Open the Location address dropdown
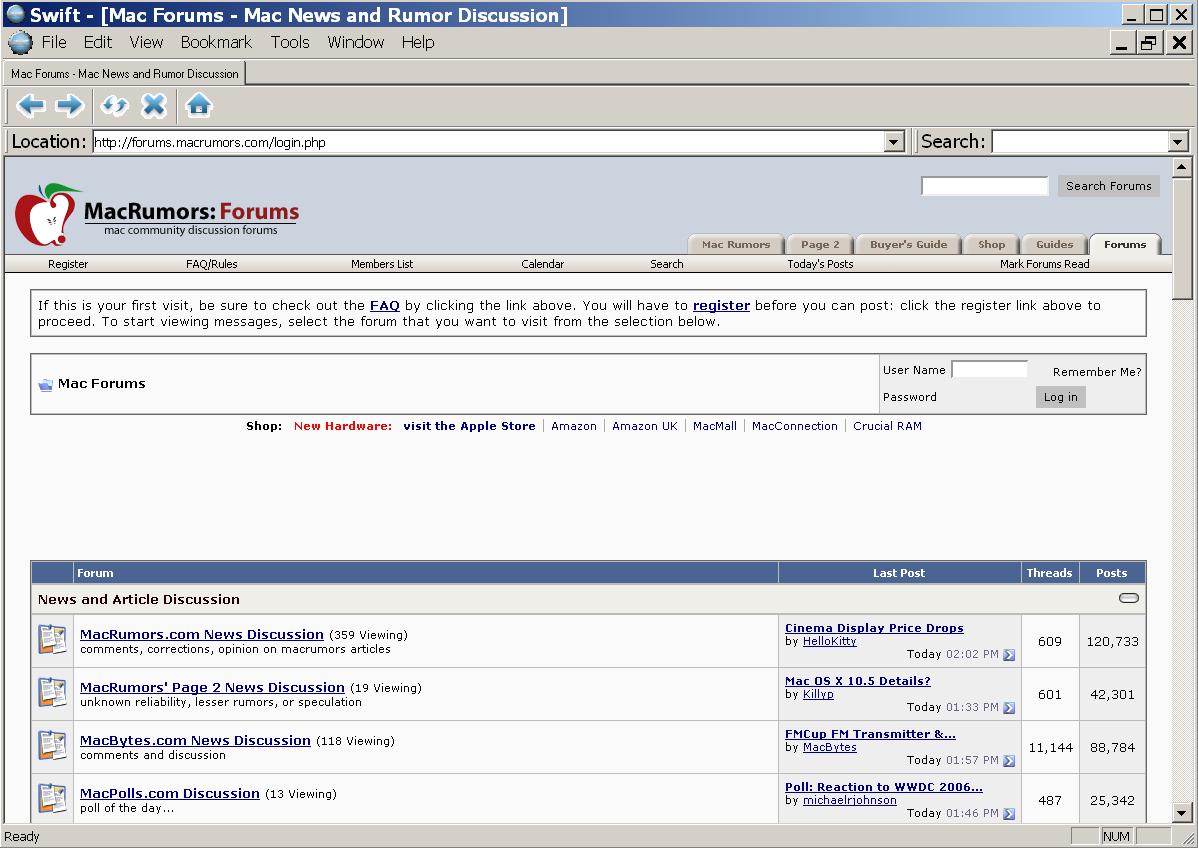1198x848 pixels. [x=894, y=142]
